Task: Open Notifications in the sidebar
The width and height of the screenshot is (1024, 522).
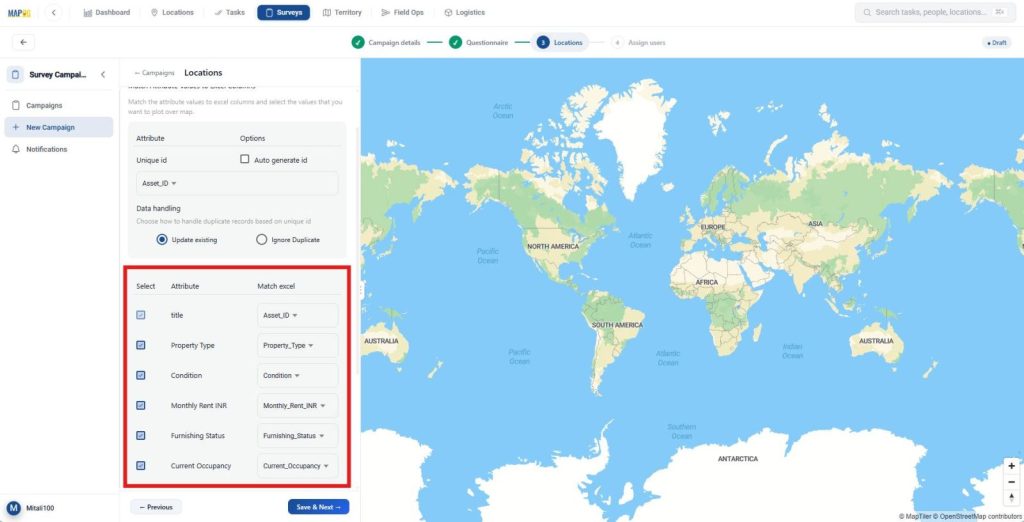Action: [x=59, y=149]
